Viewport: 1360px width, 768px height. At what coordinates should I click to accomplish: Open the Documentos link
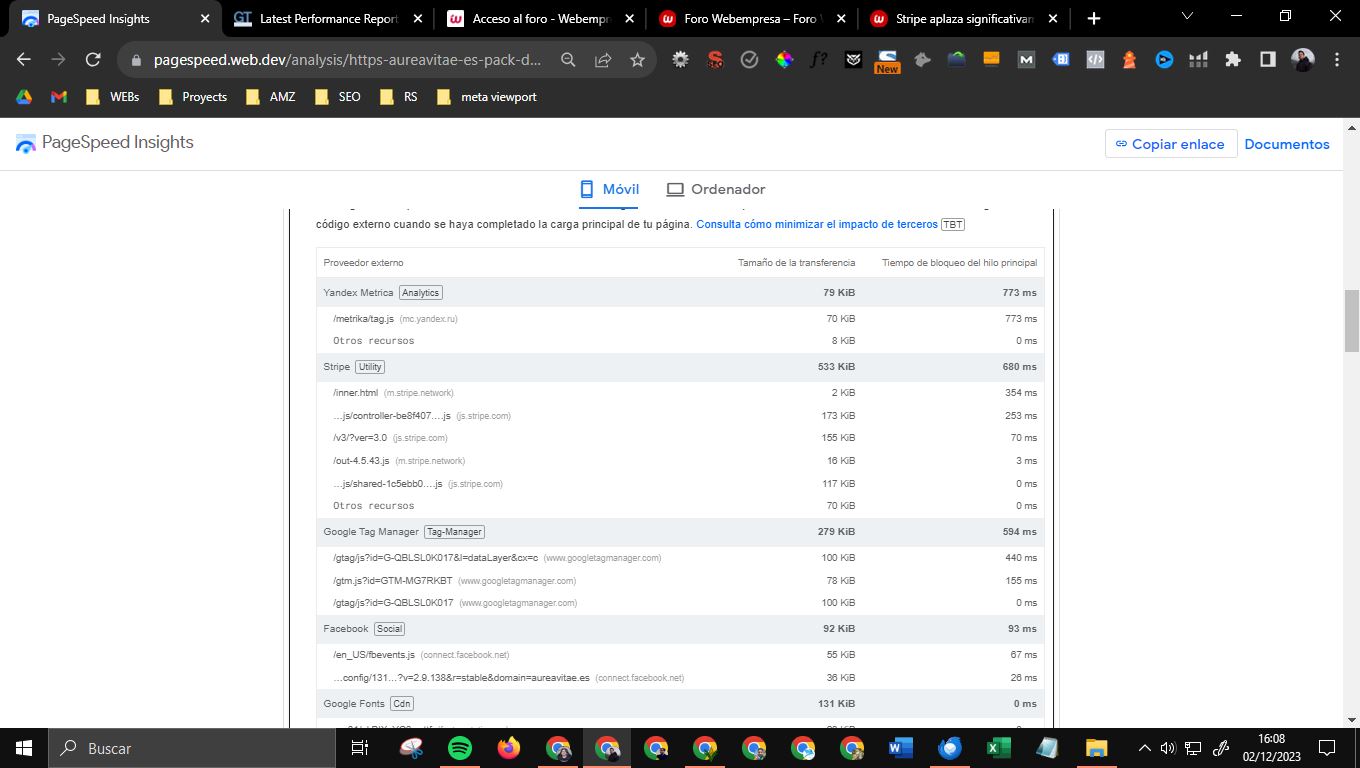pyautogui.click(x=1287, y=144)
